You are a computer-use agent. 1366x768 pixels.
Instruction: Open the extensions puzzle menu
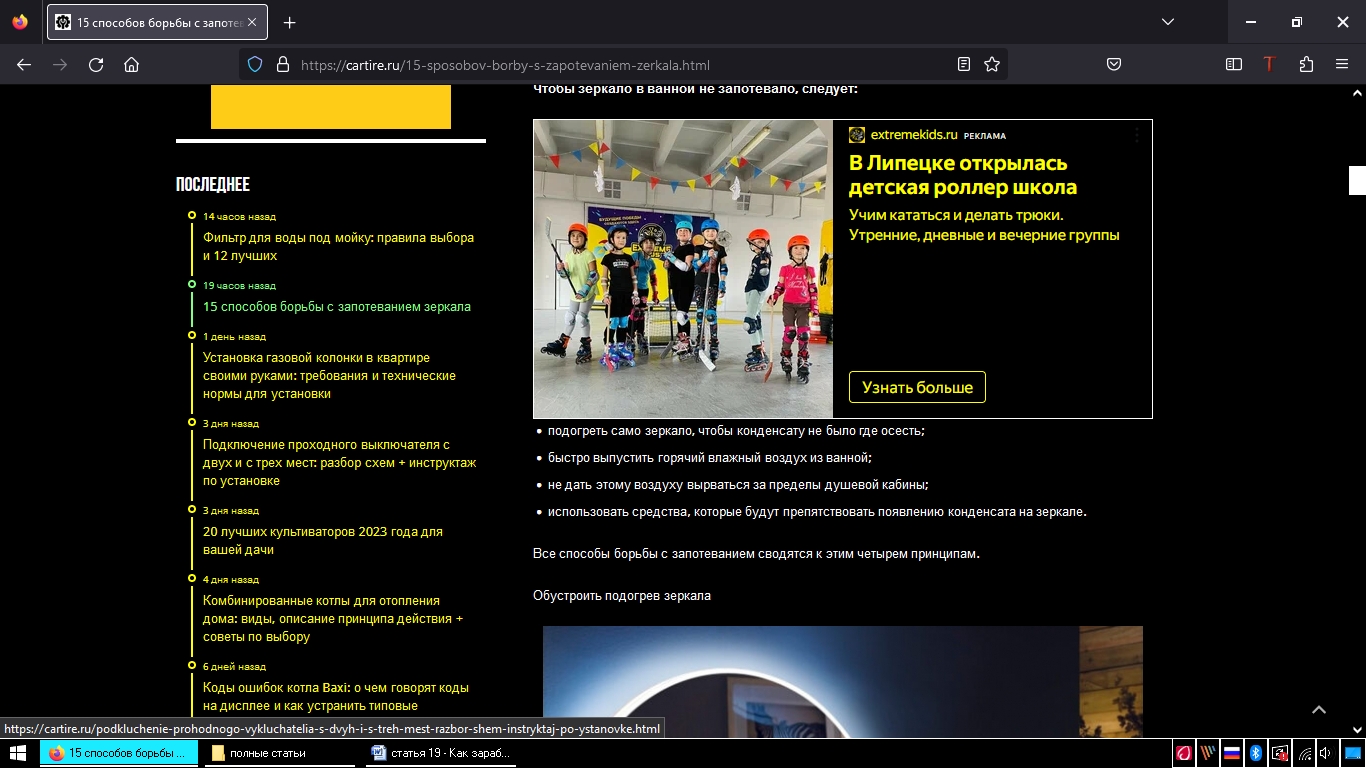coord(1306,64)
